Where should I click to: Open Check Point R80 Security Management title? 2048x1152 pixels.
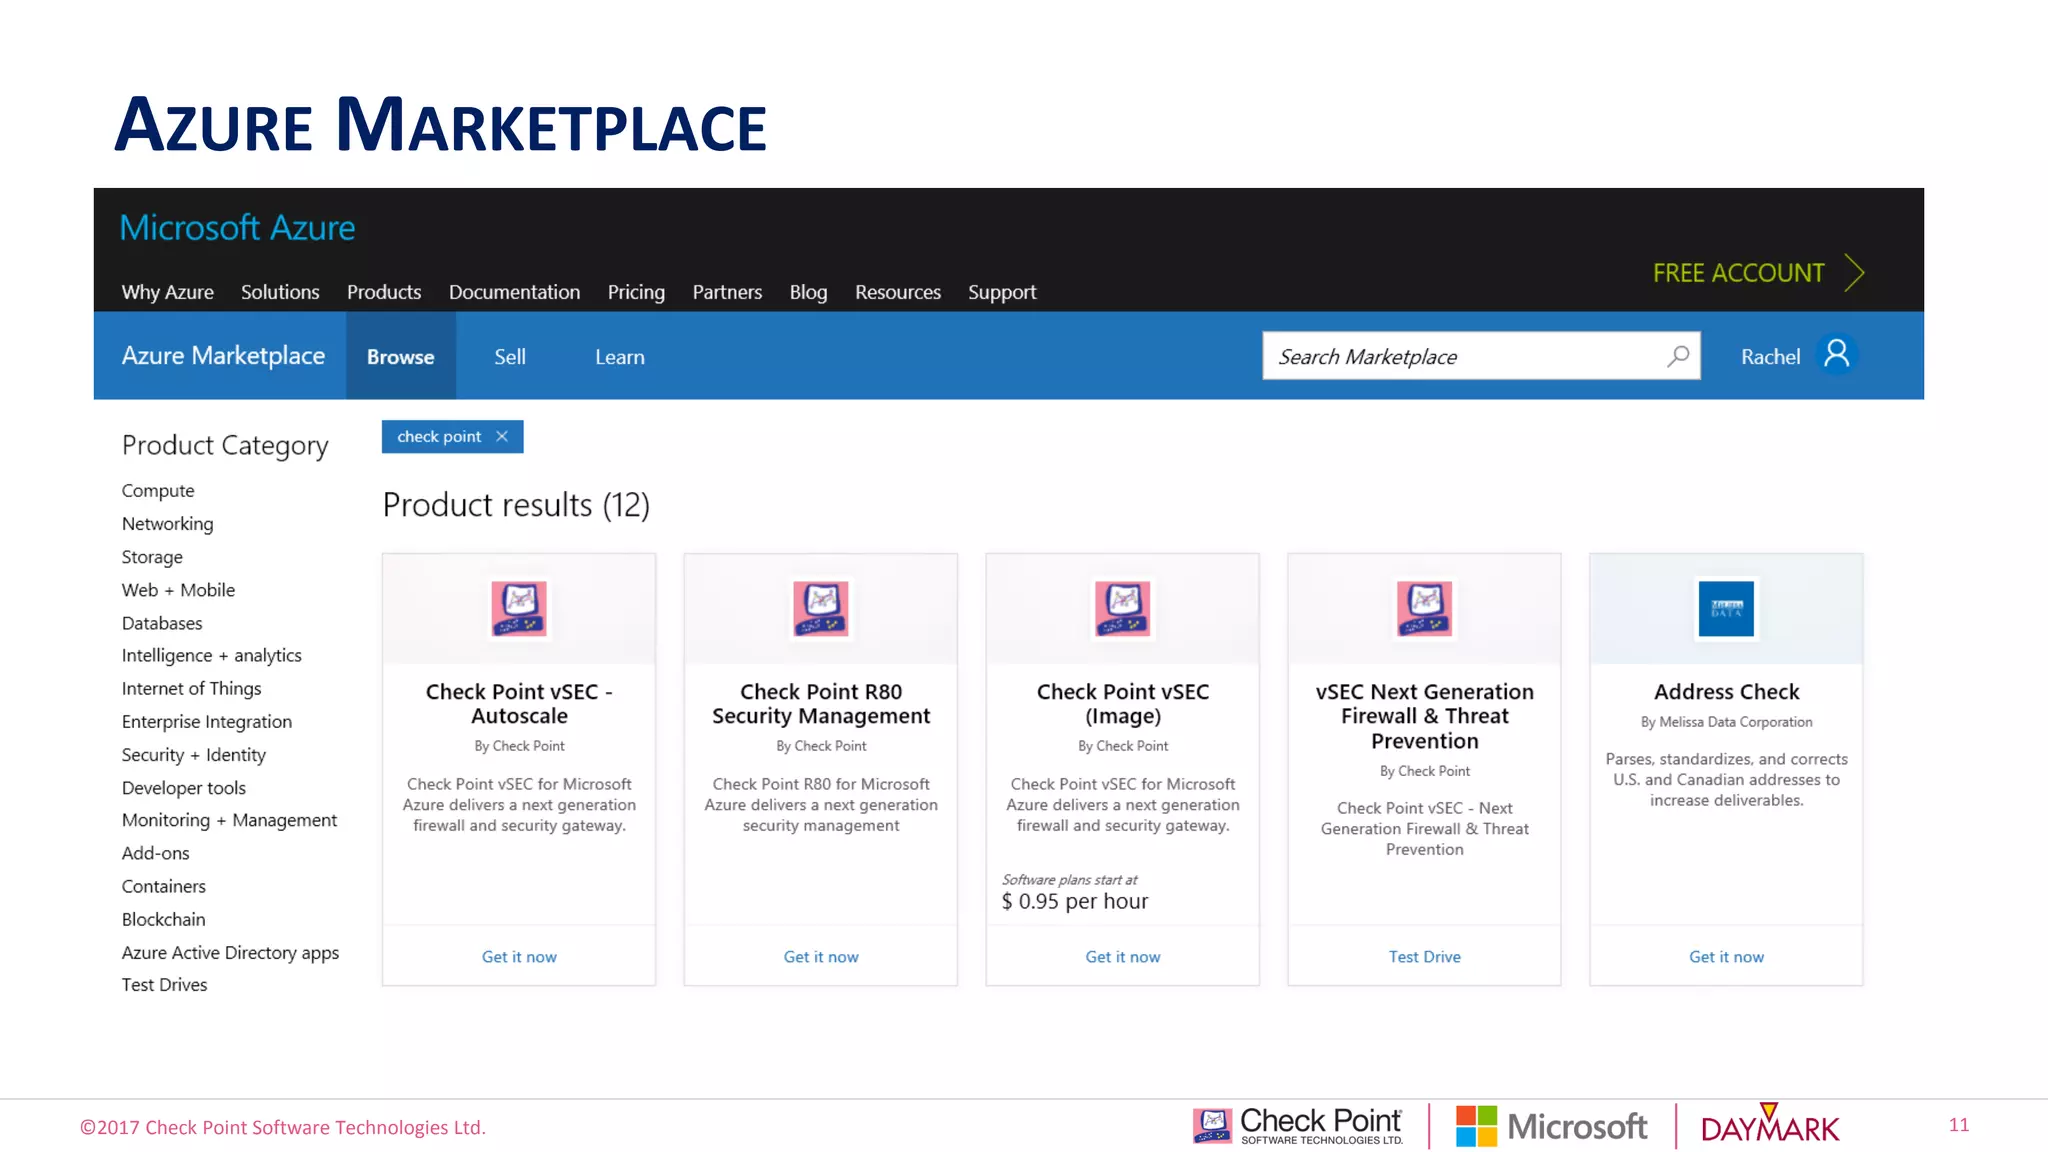point(821,703)
